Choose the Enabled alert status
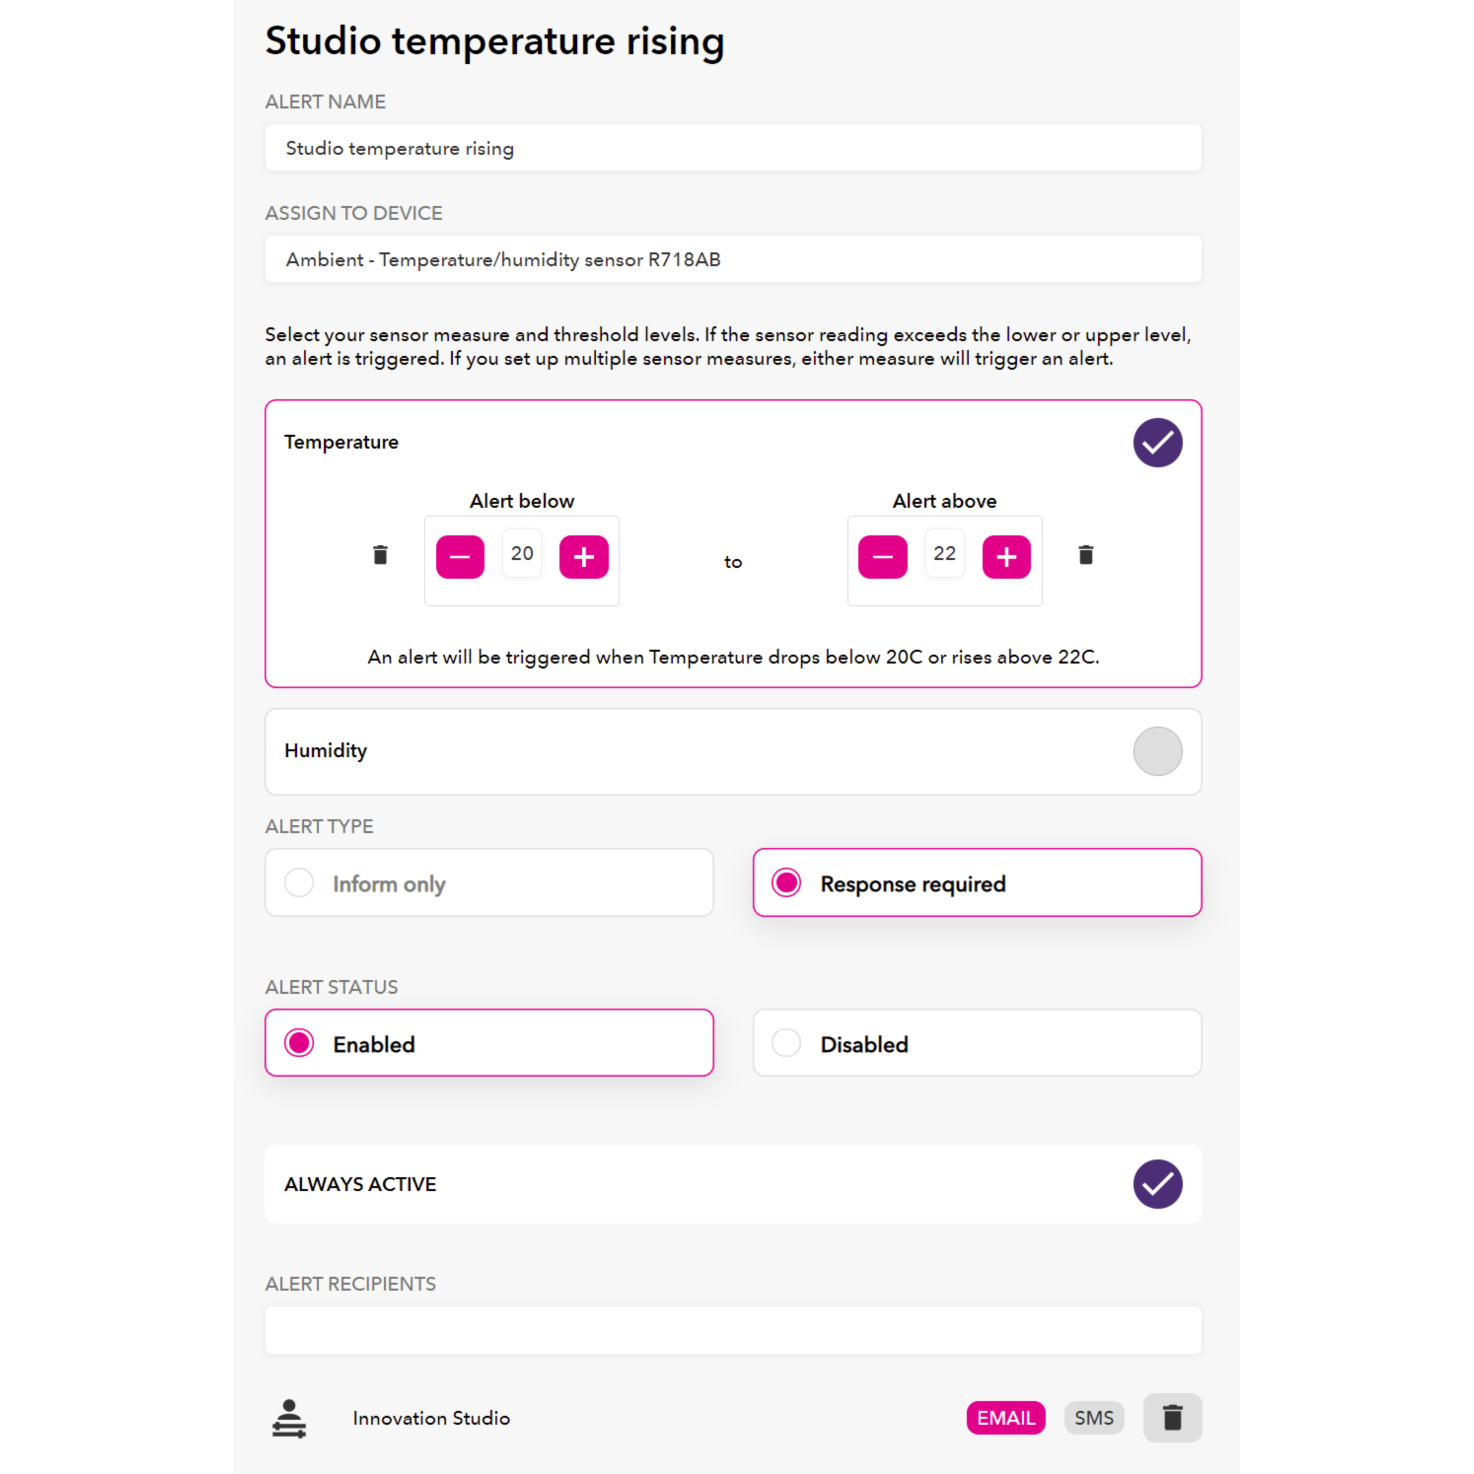This screenshot has width=1474, height=1474. tap(489, 1043)
